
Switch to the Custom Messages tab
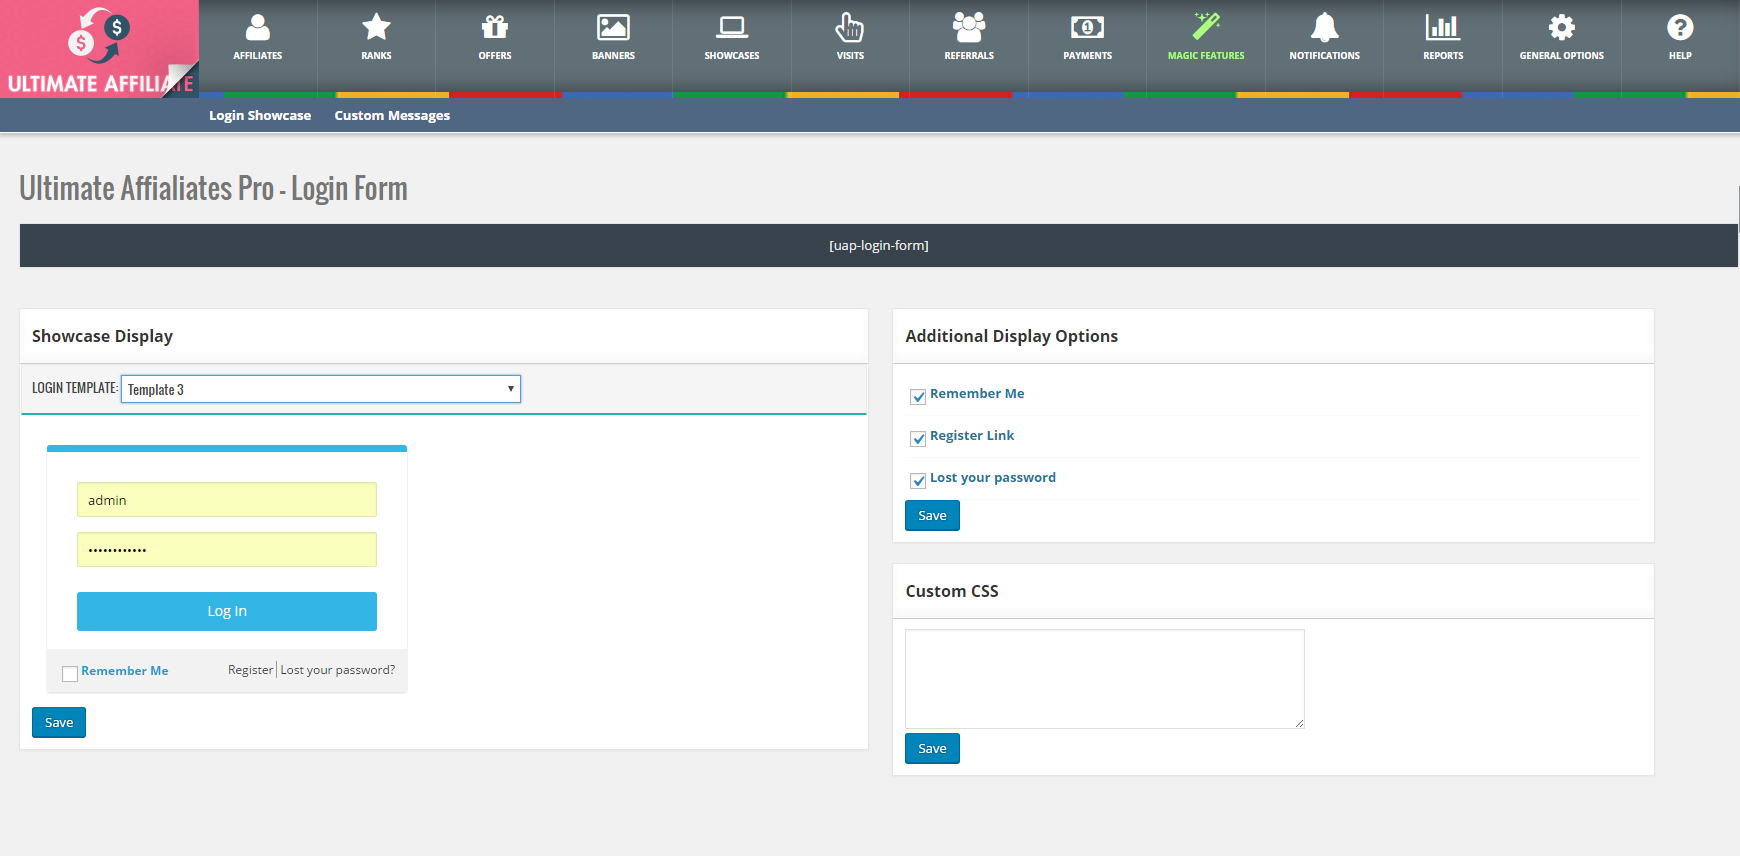392,115
